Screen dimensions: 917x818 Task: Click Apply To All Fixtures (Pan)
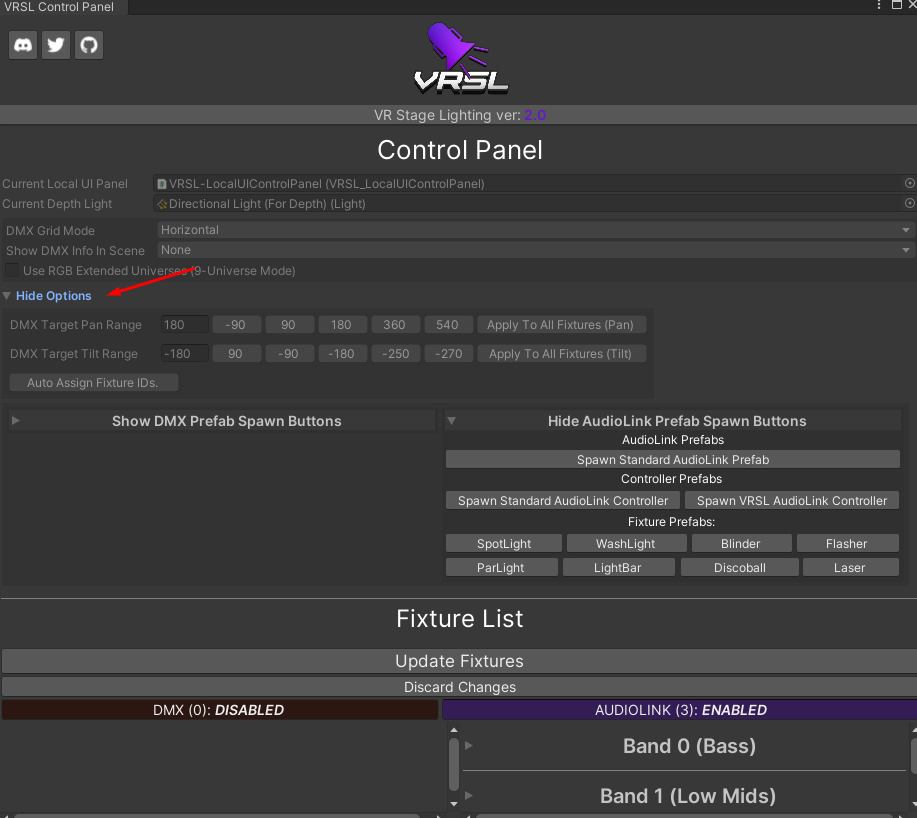point(561,325)
